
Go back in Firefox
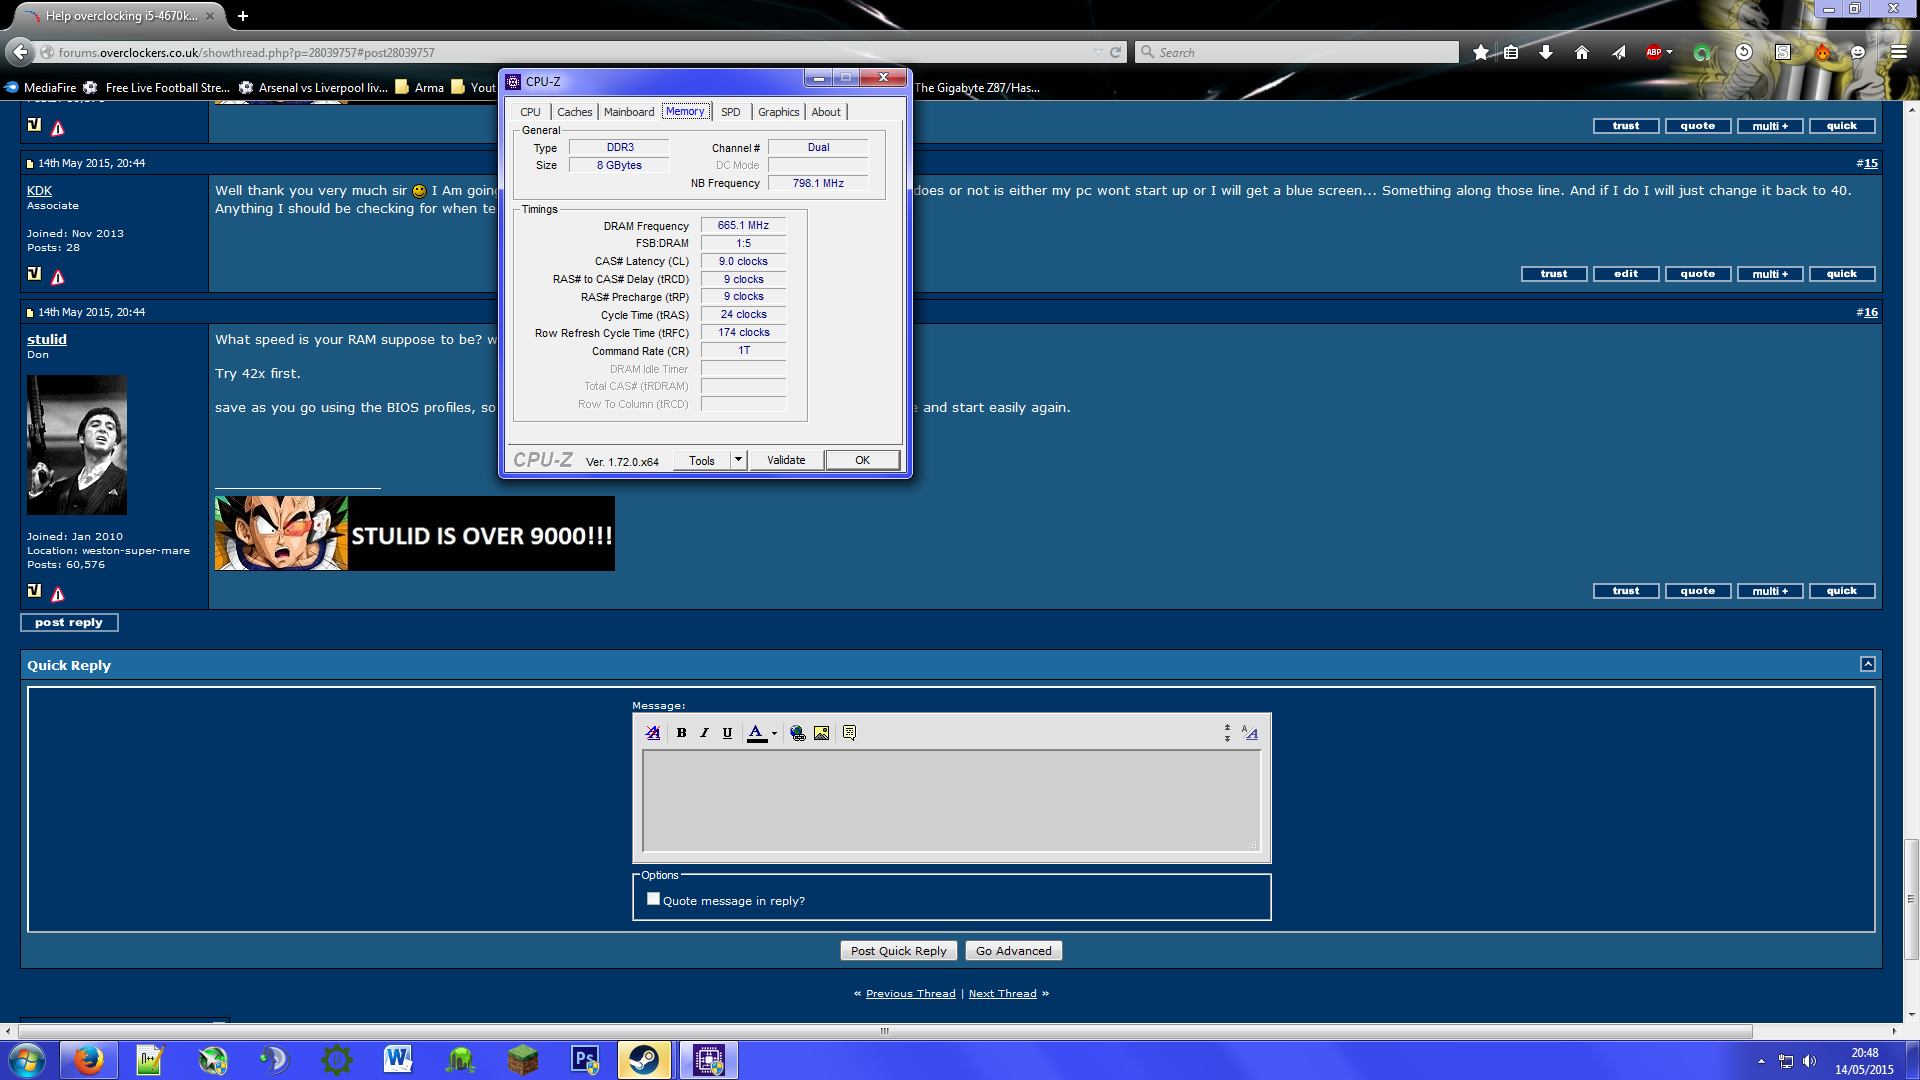click(x=20, y=52)
